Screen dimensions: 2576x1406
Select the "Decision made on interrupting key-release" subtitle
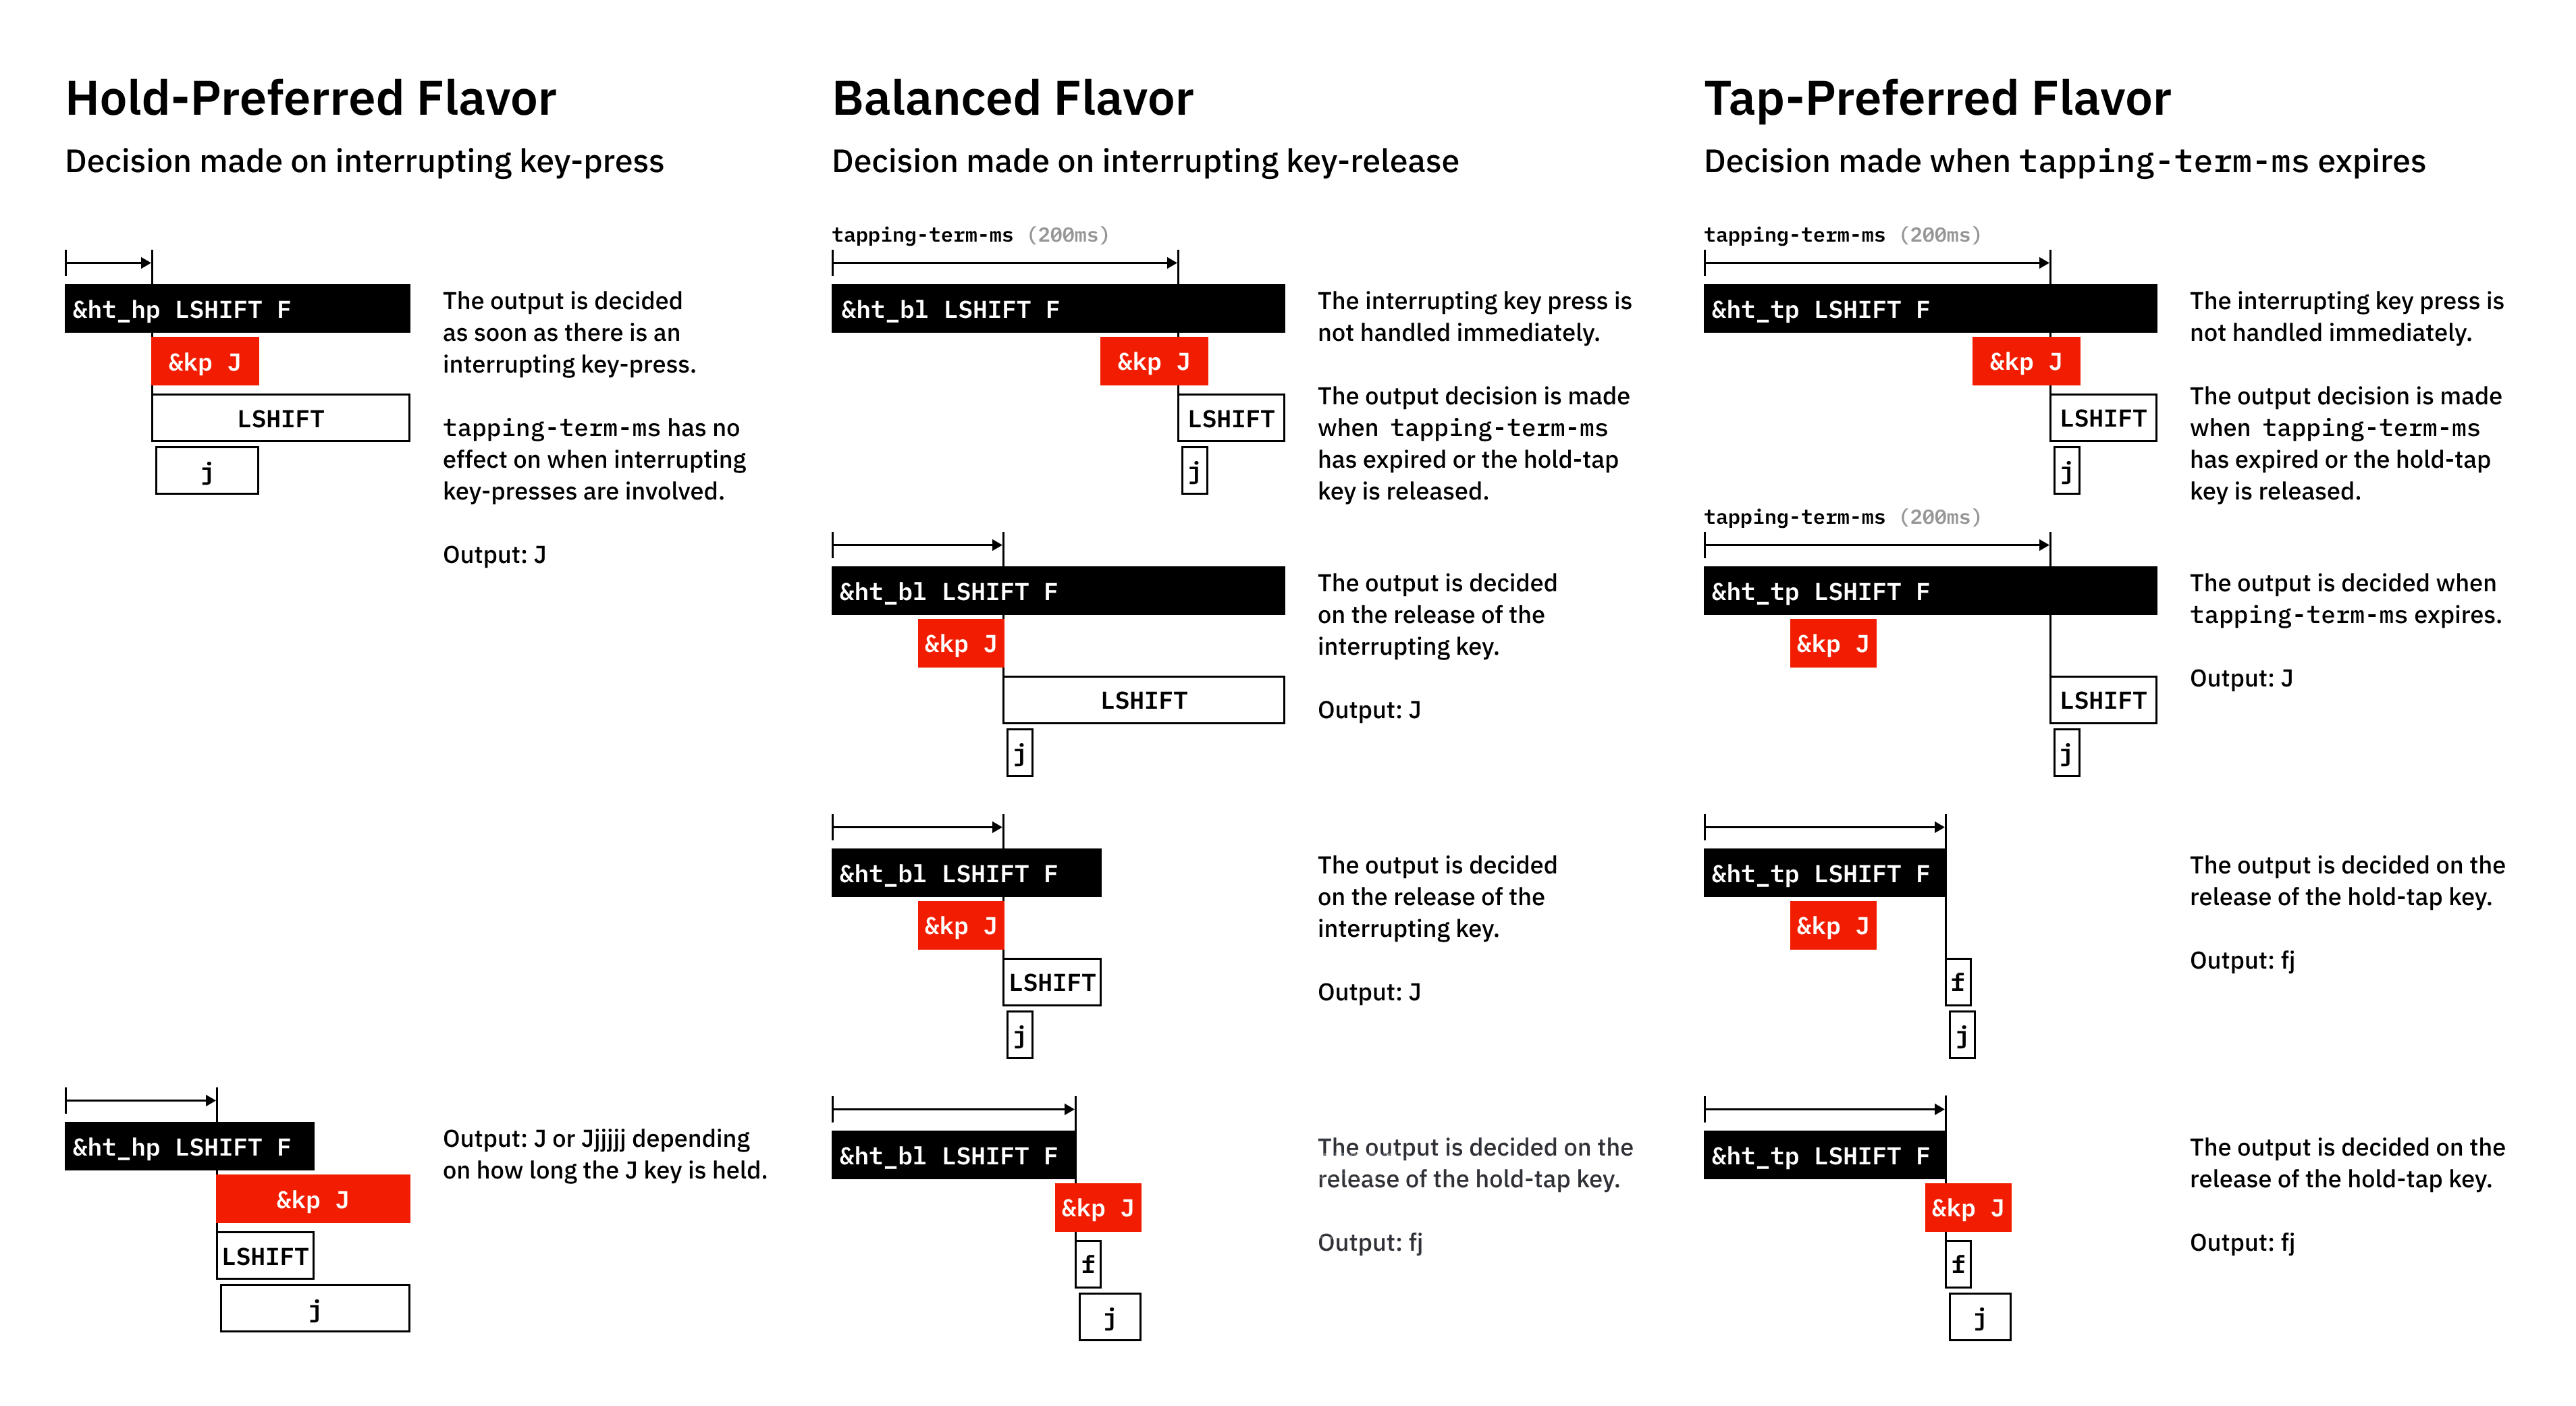(x=1145, y=161)
